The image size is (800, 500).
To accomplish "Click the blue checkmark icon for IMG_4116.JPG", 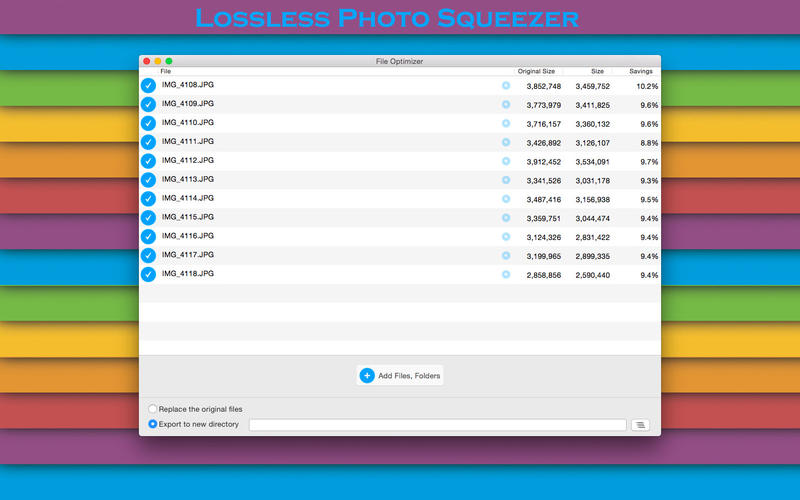I will point(148,236).
